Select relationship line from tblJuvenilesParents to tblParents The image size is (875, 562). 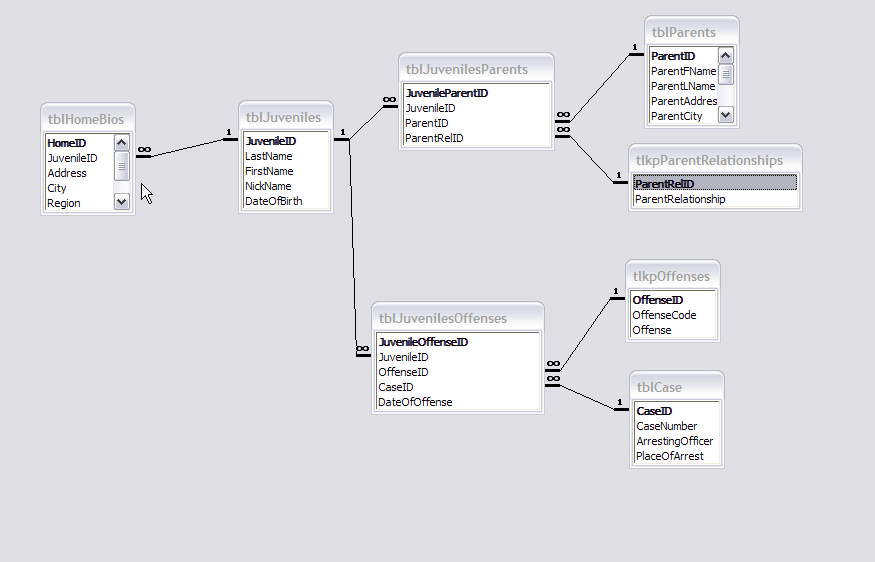pyautogui.click(x=600, y=87)
